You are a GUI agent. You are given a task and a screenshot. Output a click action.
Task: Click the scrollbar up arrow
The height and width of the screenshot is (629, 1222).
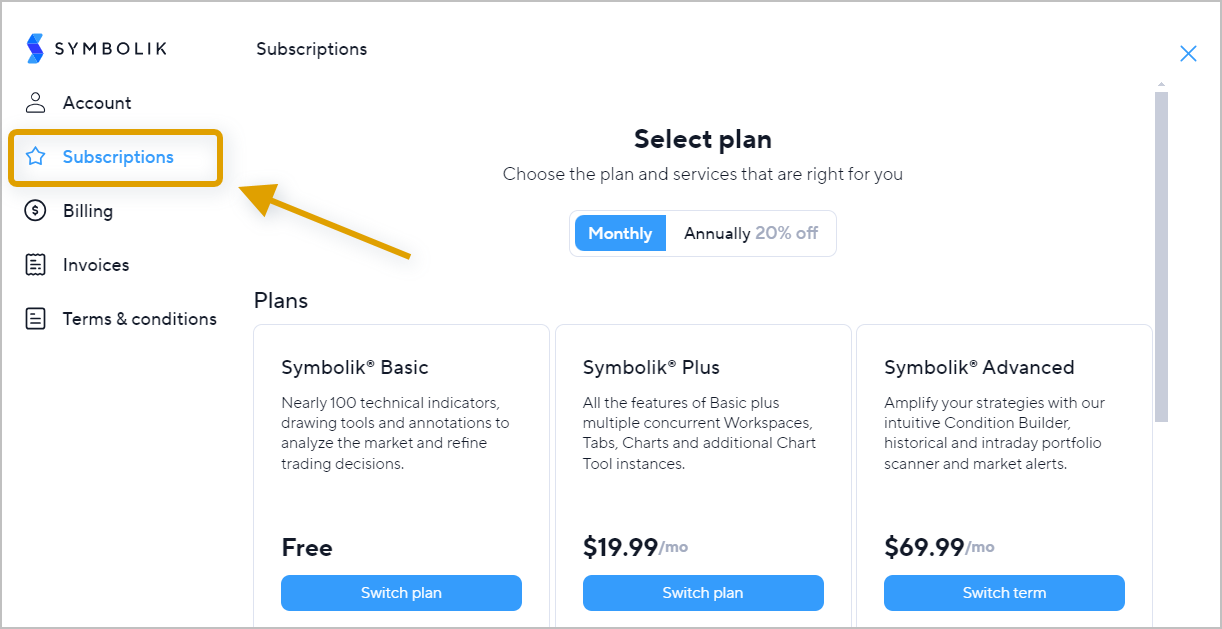pos(1161,85)
